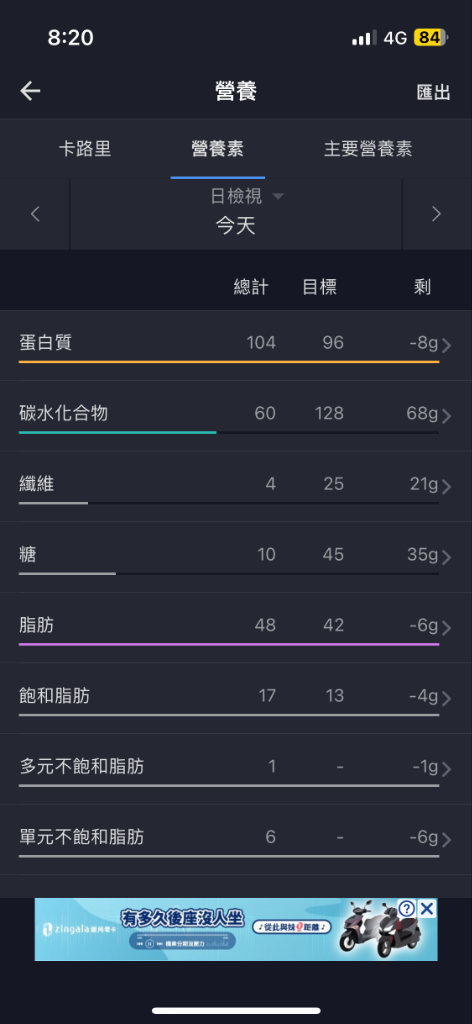Viewport: 472px width, 1024px height.
Task: Switch to the 卡路里 tab
Action: [85, 148]
